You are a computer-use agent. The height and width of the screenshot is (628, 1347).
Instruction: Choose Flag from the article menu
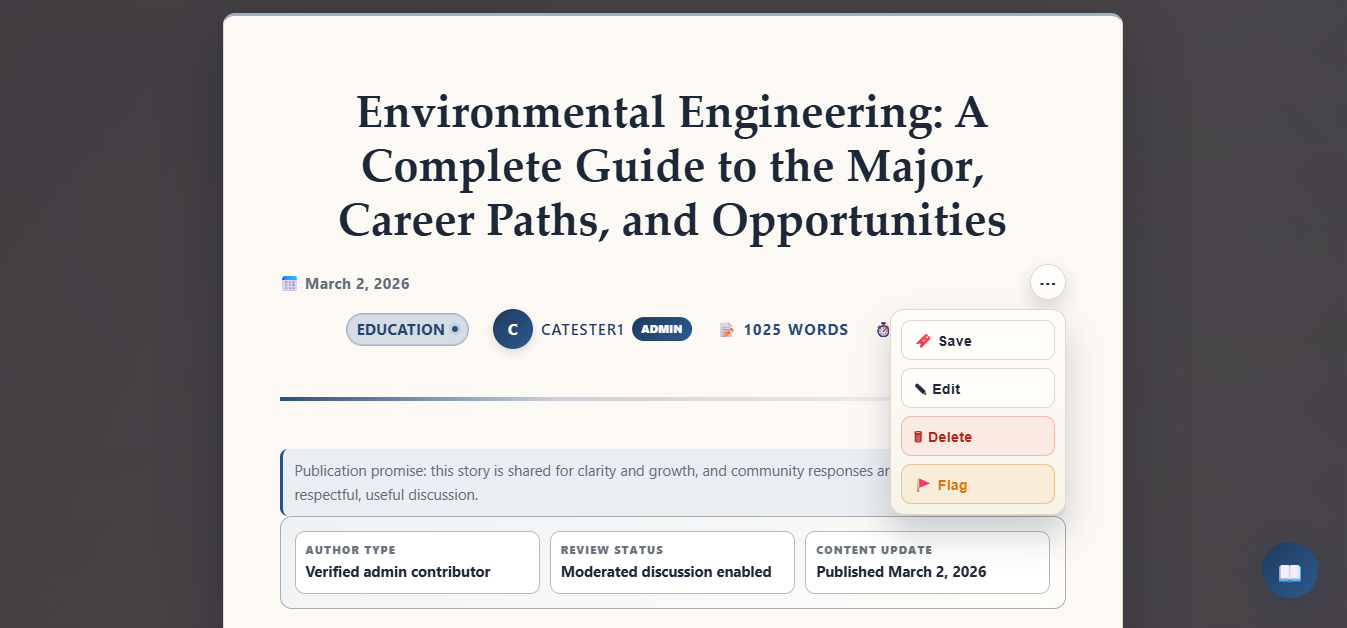977,485
